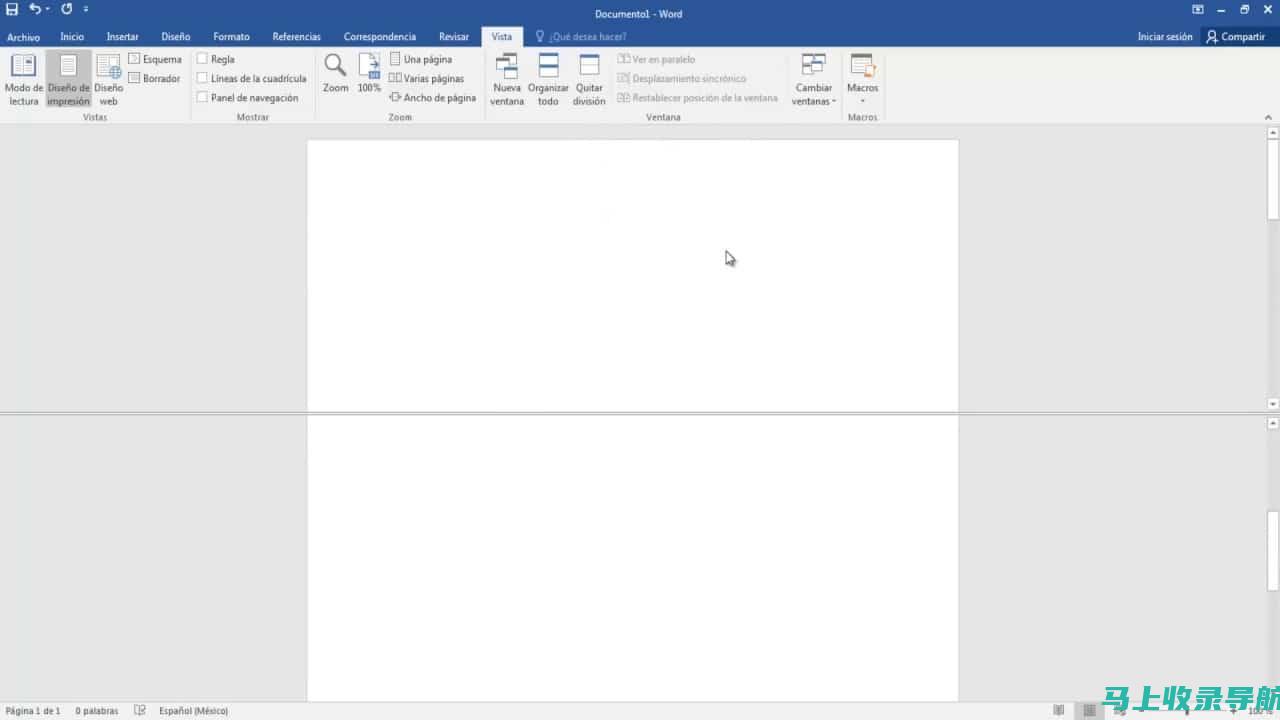Open Customize Quick Access Toolbar dropdown

click(86, 9)
